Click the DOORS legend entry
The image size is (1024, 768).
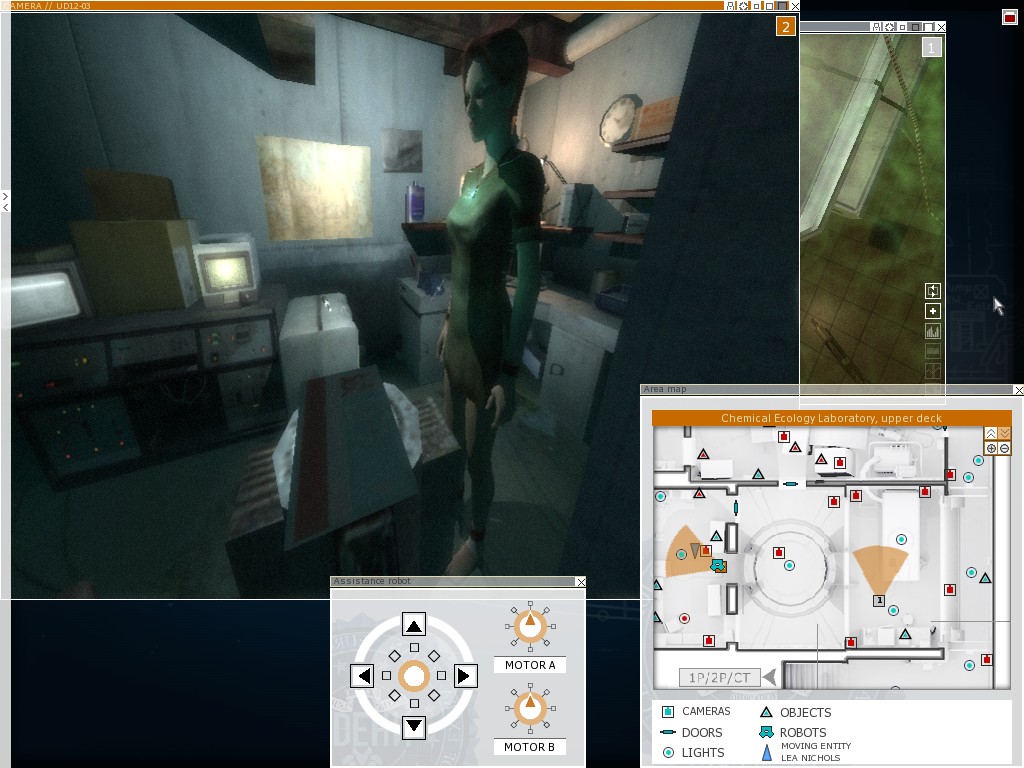pos(692,733)
